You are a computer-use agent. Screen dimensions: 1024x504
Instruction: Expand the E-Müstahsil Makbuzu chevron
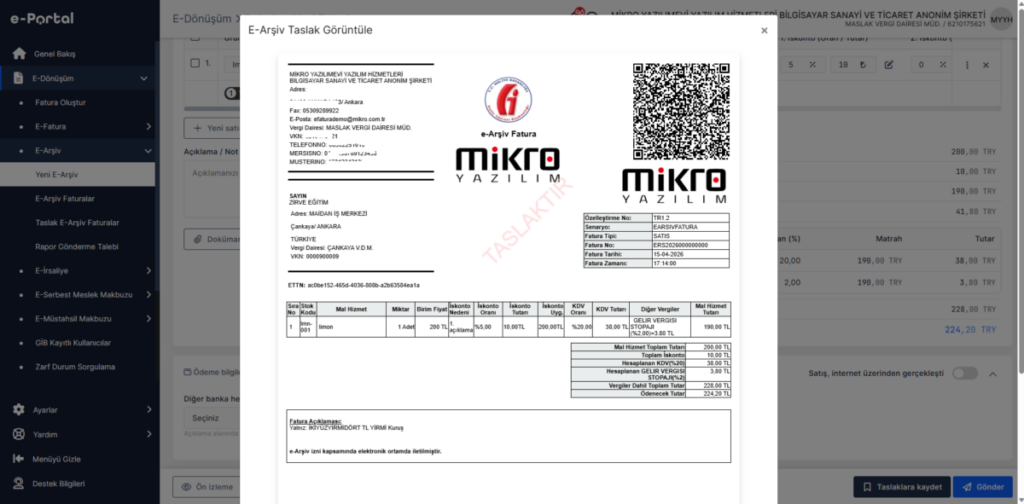click(149, 319)
